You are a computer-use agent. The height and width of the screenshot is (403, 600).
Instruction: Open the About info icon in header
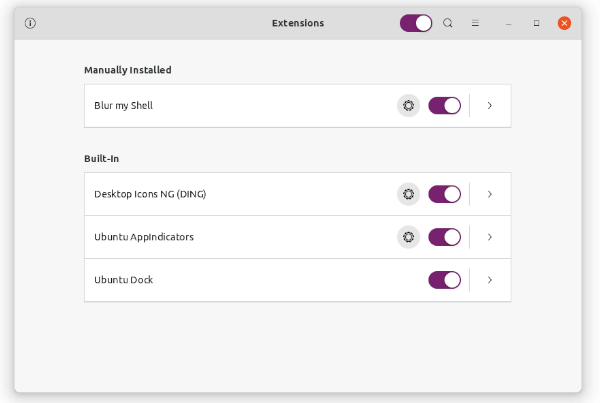pos(30,23)
